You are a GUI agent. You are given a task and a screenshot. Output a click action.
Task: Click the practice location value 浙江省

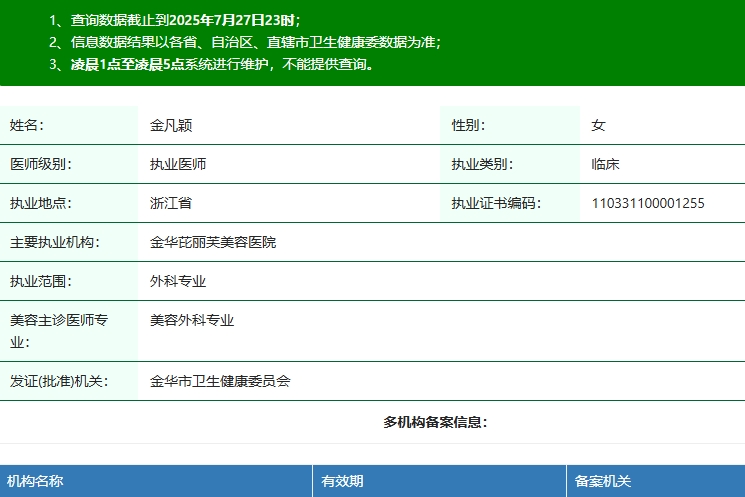(171, 203)
